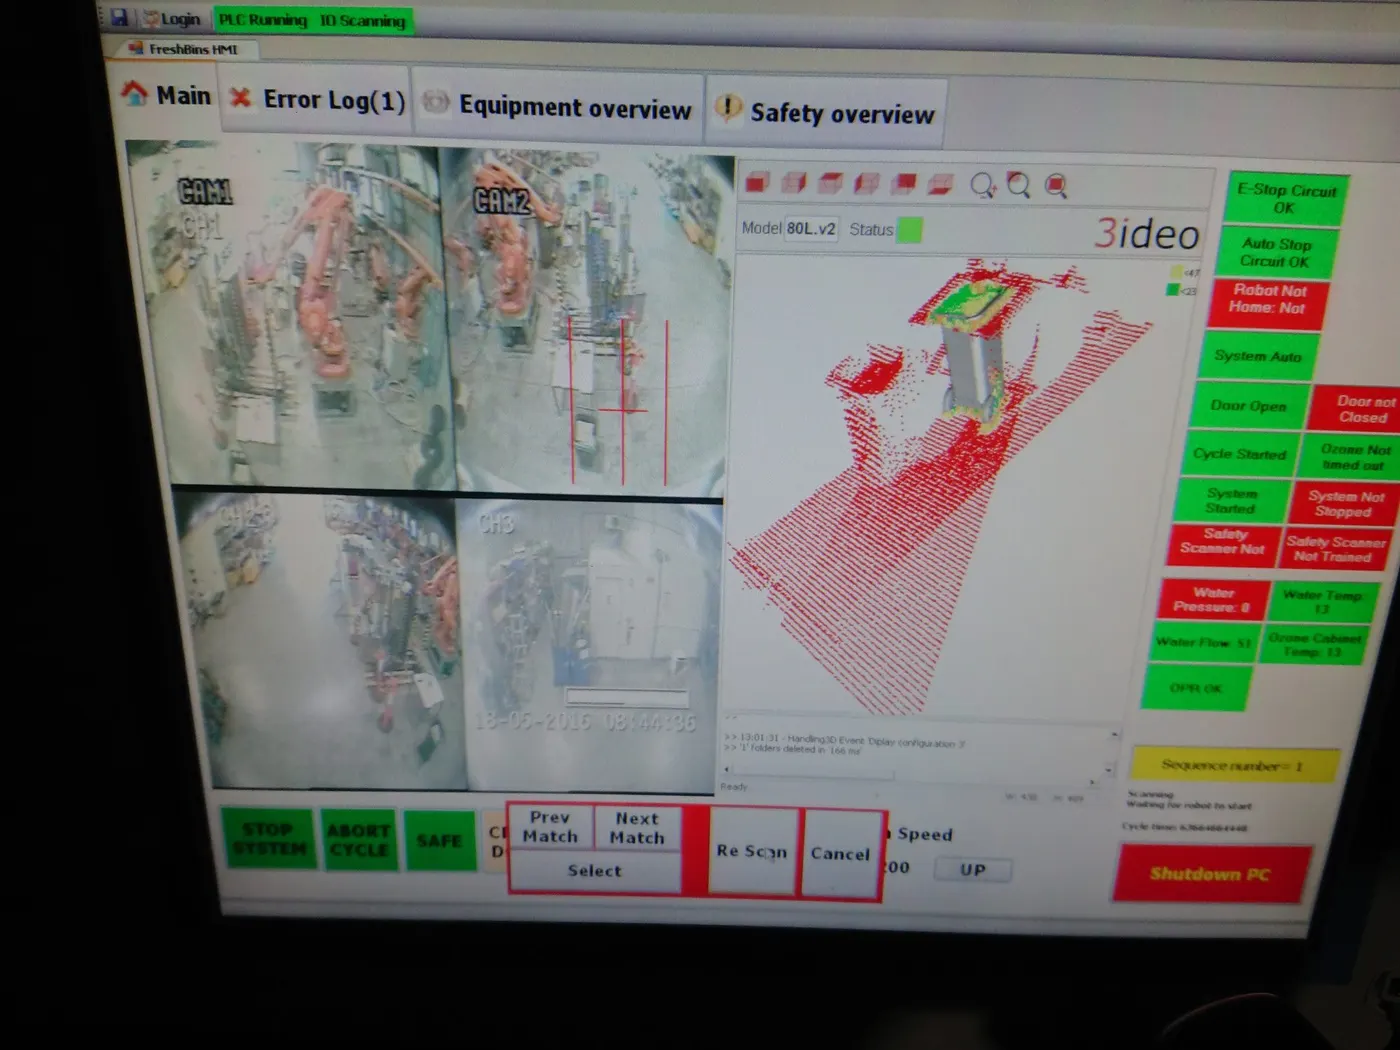Click the Prev Match button
This screenshot has width=1400, height=1050.
[551, 828]
